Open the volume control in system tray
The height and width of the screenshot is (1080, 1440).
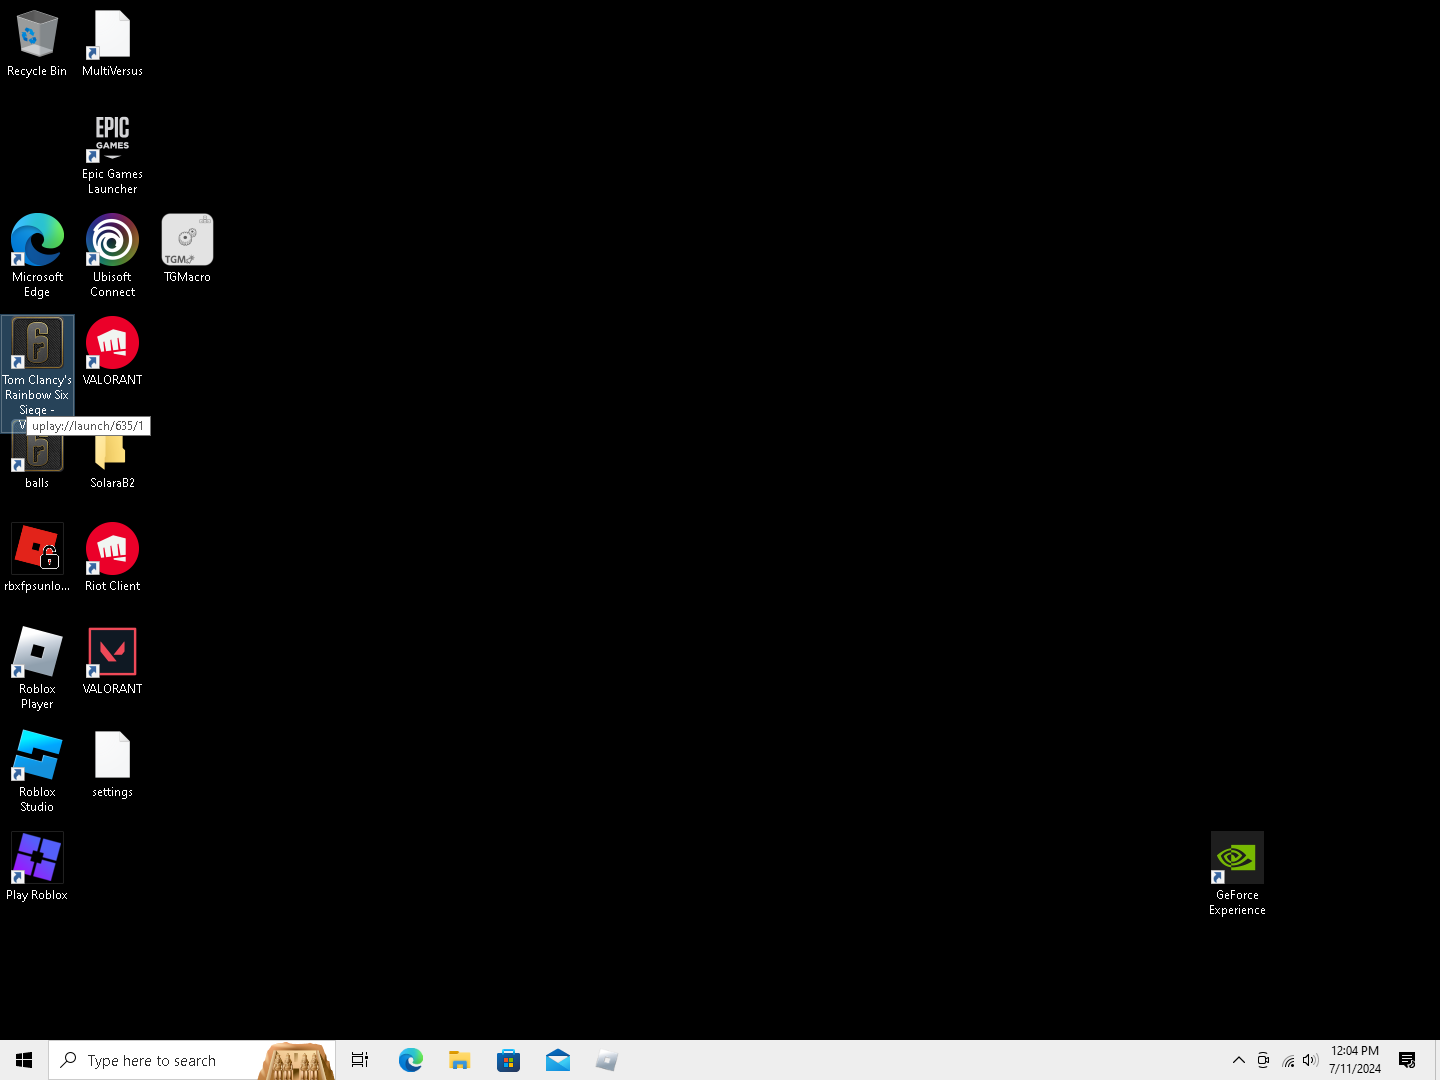(x=1310, y=1060)
